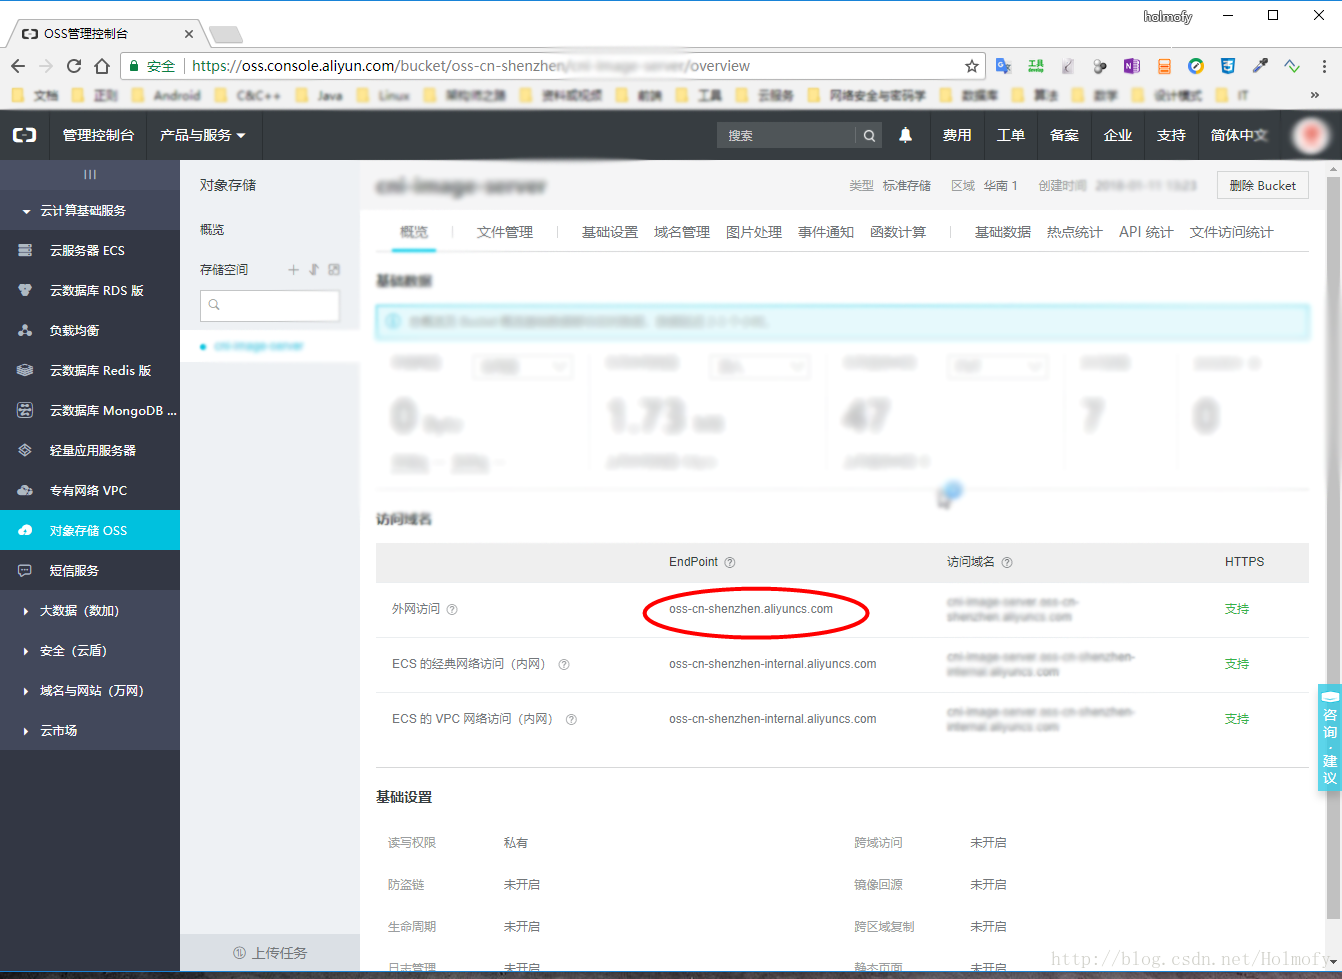Switch to the 图片处理 tab
The image size is (1342, 979).
(754, 232)
